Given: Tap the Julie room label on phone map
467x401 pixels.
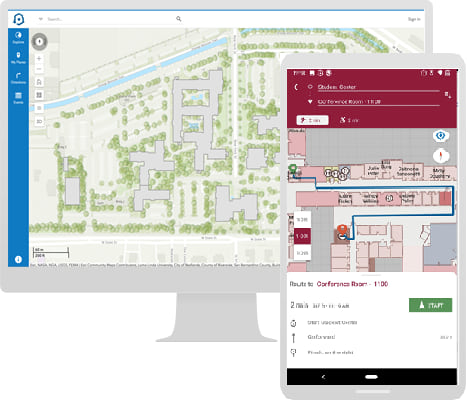Looking at the screenshot, I should [373, 171].
